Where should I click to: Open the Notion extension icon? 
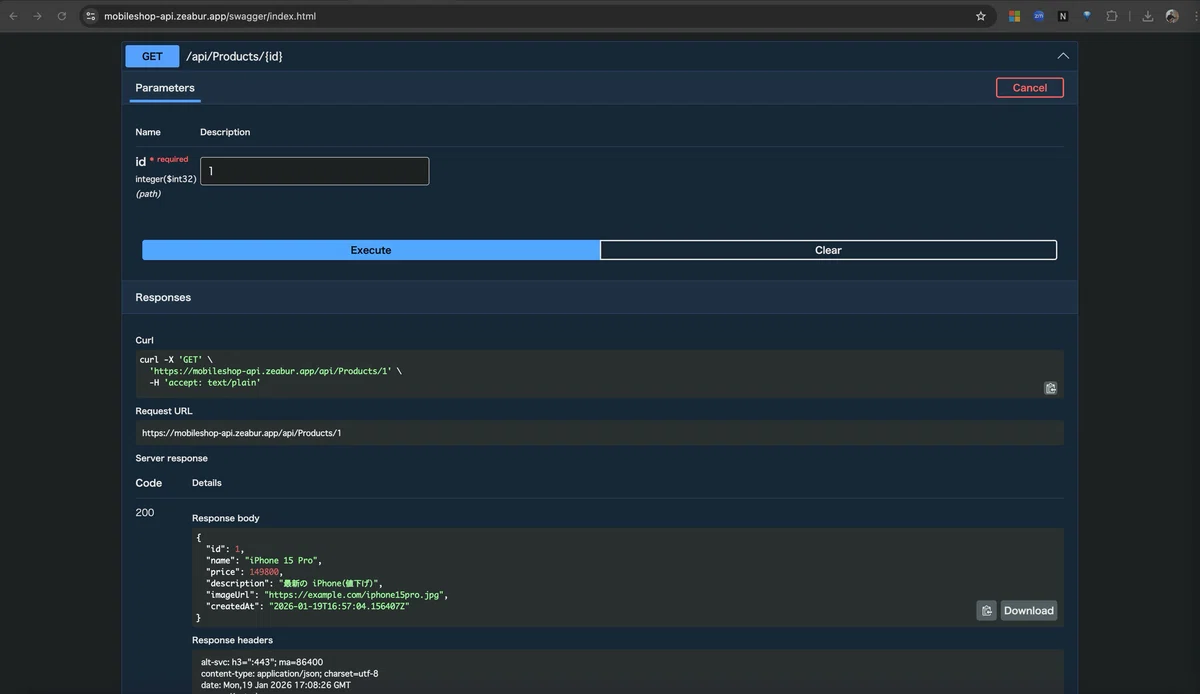tap(1063, 16)
